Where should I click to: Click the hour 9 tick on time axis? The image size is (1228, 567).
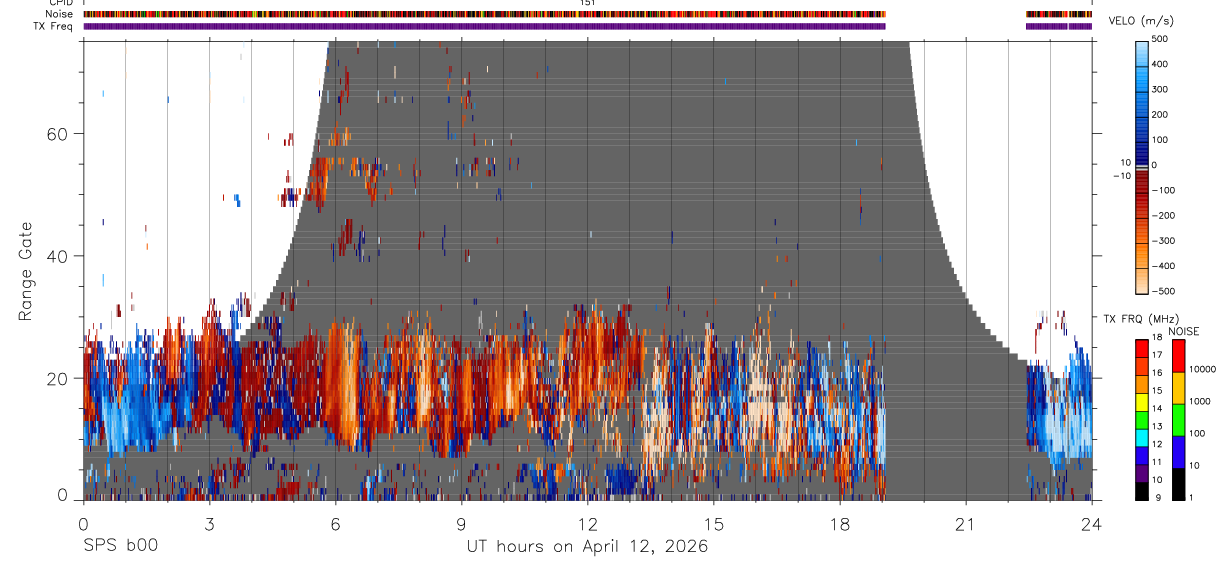pyautogui.click(x=461, y=523)
